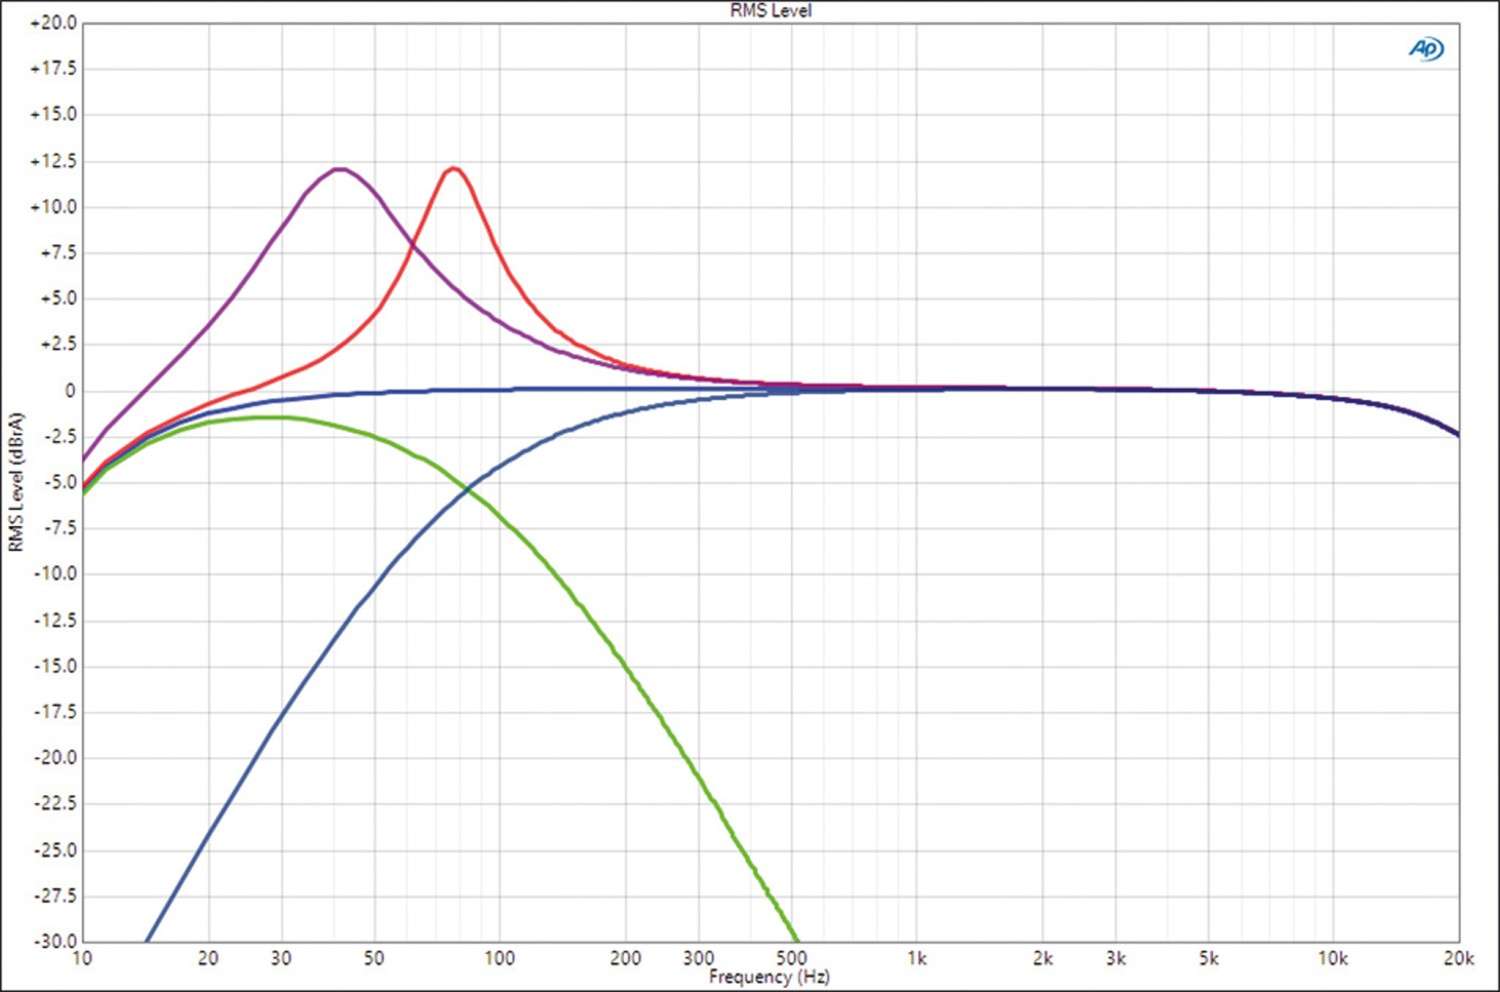Click the '-25.0' y-axis value
This screenshot has height=992, width=1500.
pyautogui.click(x=55, y=850)
